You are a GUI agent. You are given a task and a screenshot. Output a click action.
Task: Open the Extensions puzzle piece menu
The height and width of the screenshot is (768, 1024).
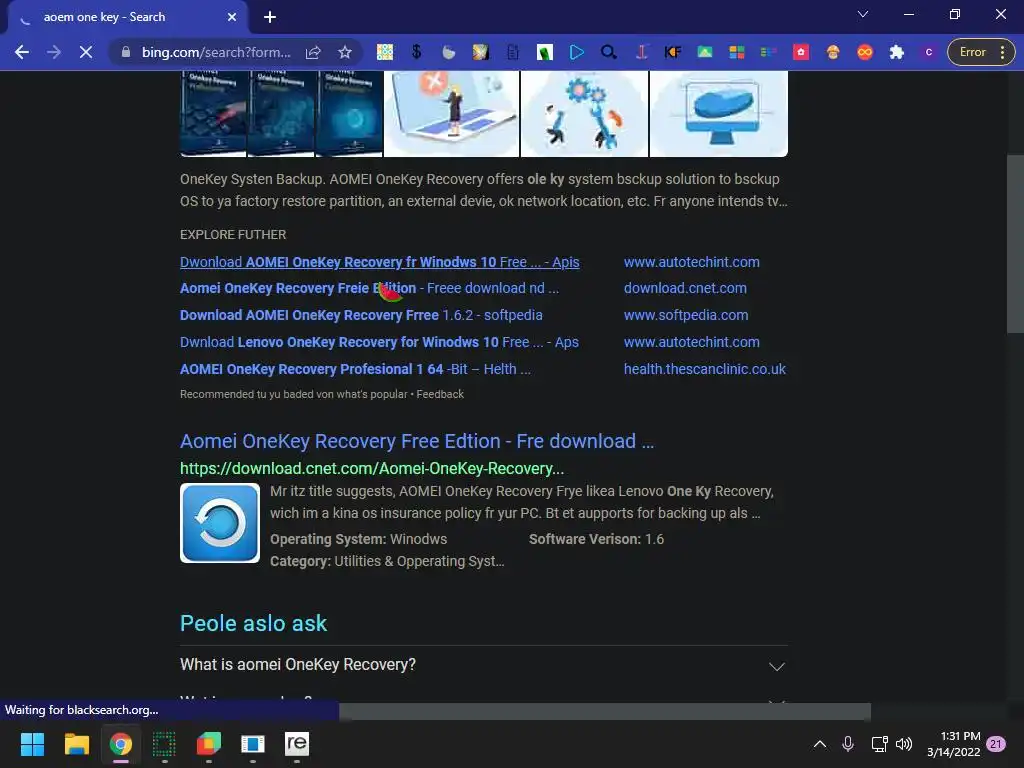coord(897,52)
